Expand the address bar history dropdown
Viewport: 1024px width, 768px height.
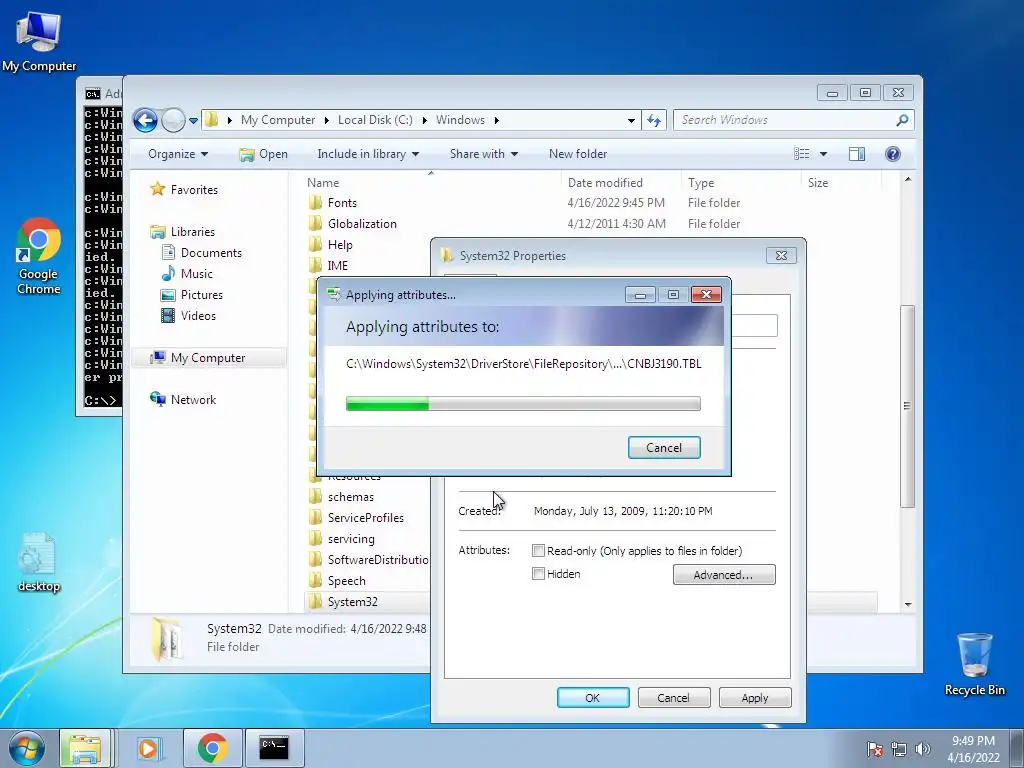click(x=631, y=120)
